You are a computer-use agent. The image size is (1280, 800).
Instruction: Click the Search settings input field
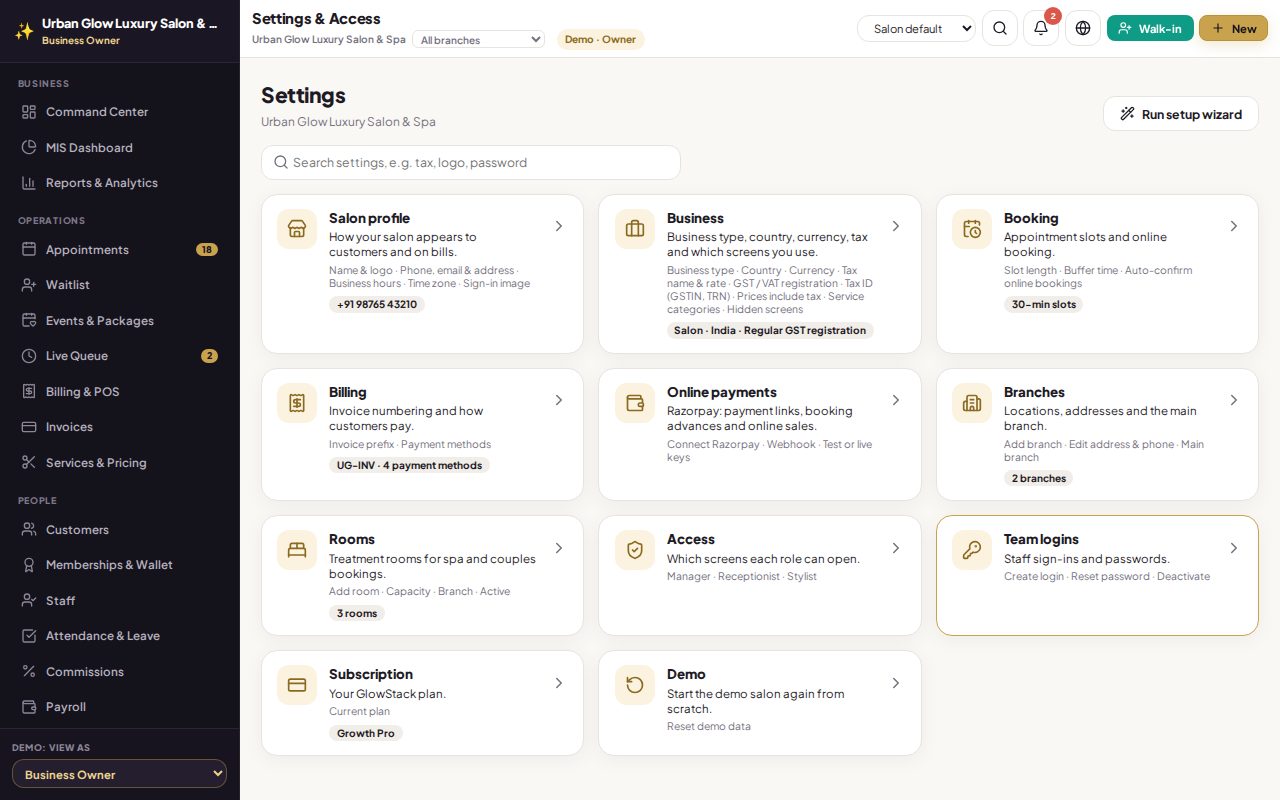(x=471, y=163)
